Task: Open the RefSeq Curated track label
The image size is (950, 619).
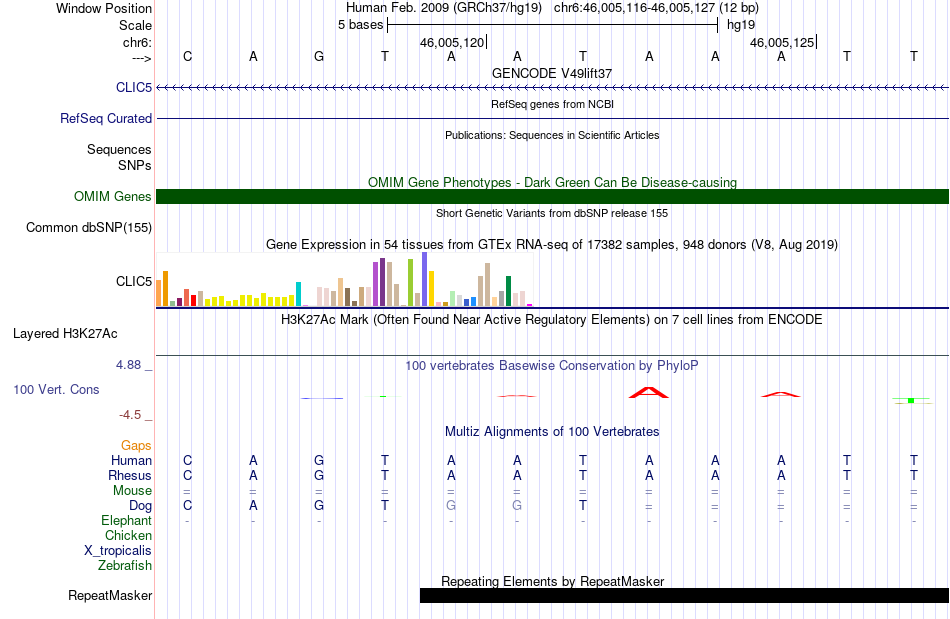Action: [105, 118]
